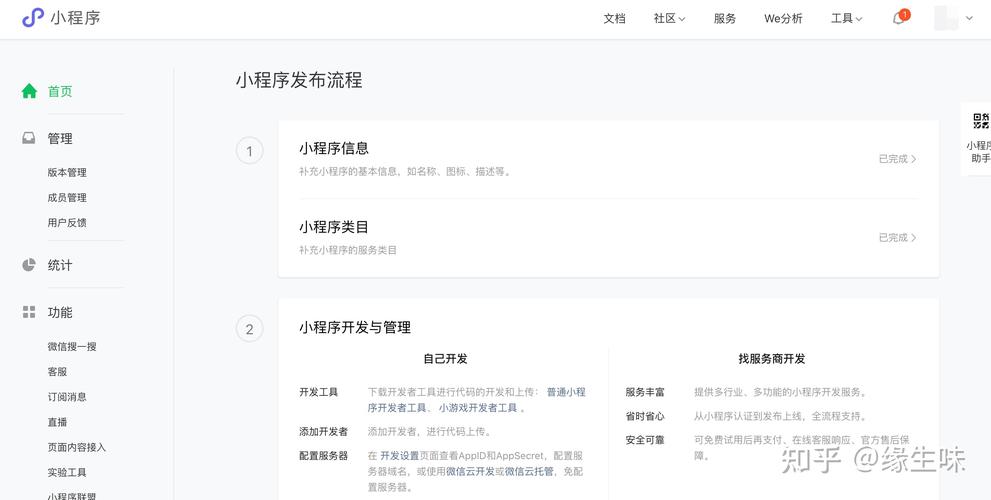Click the 开发设置 link
Image resolution: width=991 pixels, height=500 pixels.
click(x=399, y=456)
